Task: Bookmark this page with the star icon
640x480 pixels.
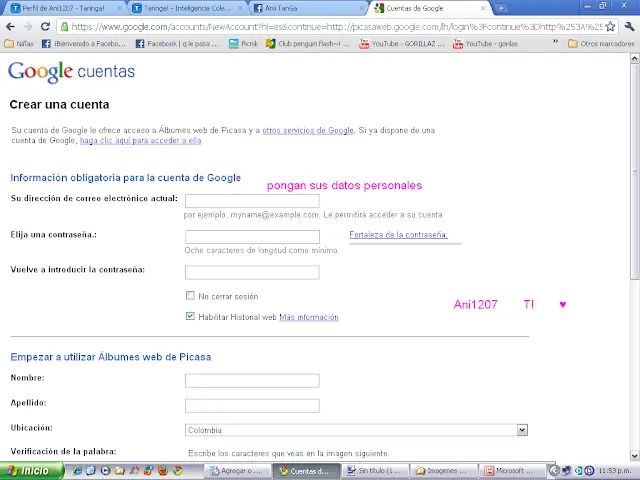Action: tap(610, 27)
